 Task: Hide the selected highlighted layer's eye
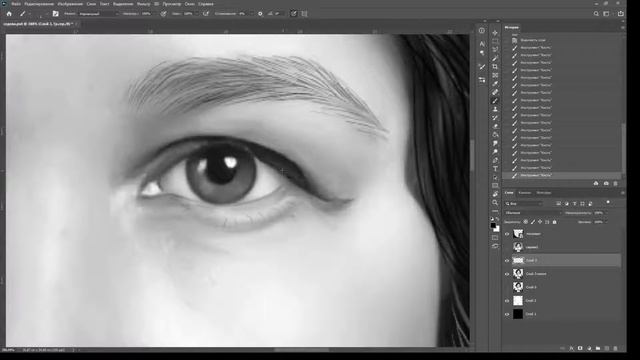click(507, 260)
